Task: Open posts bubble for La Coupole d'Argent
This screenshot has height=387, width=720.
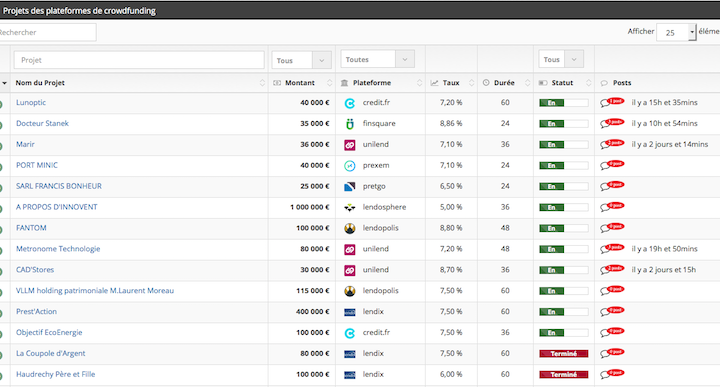Action: click(x=612, y=353)
